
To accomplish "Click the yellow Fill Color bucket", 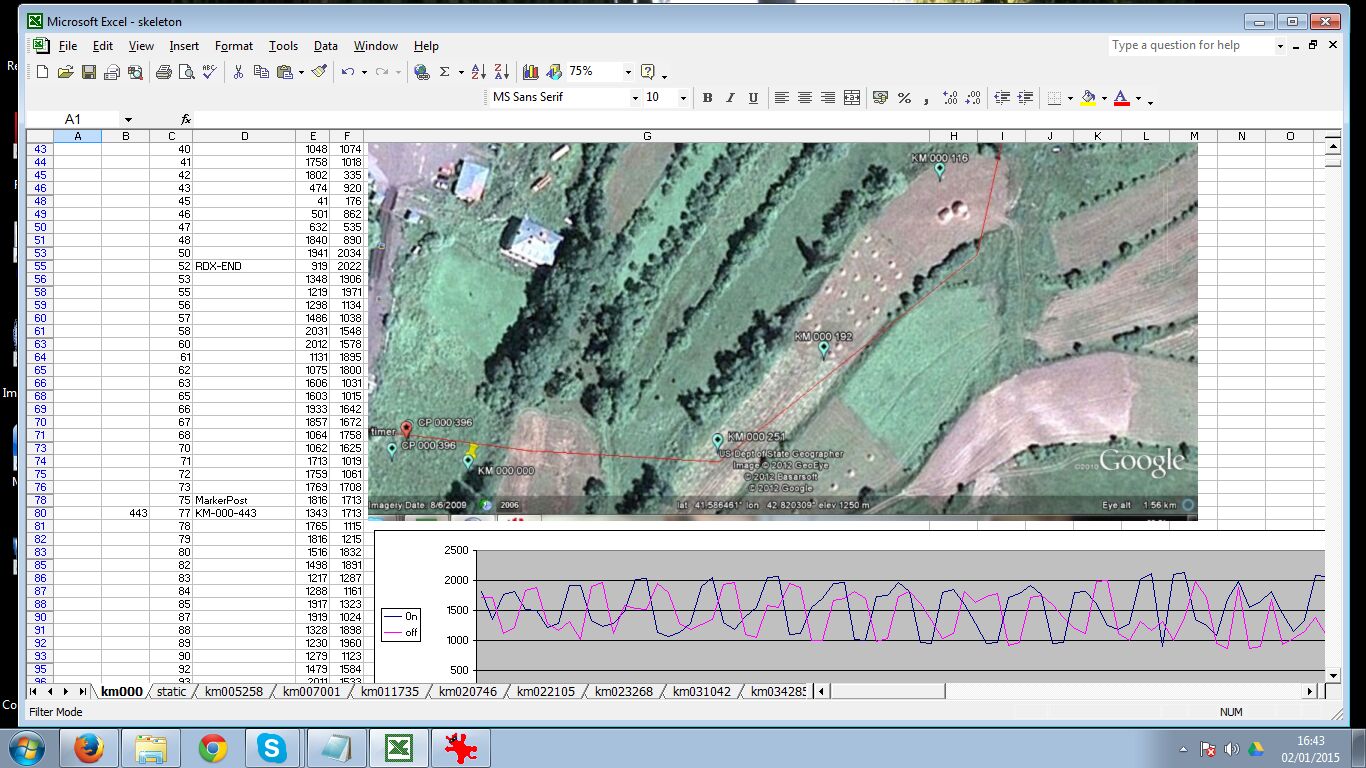I will coord(1088,98).
